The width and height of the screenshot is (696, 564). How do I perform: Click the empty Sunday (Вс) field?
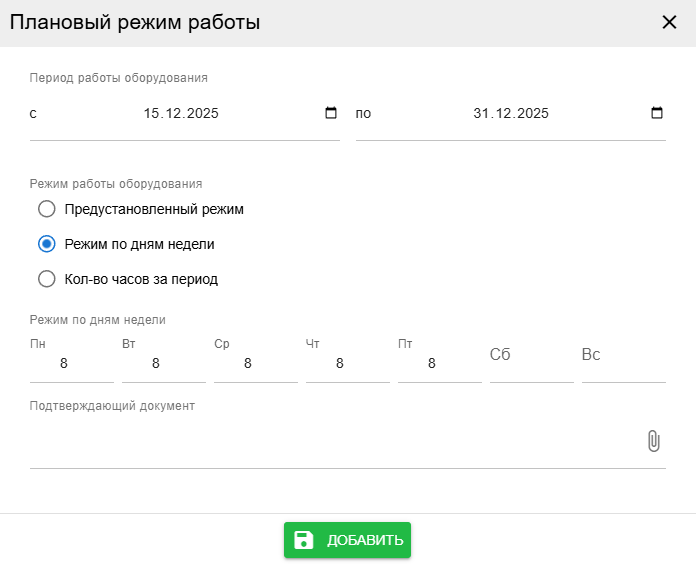point(623,364)
